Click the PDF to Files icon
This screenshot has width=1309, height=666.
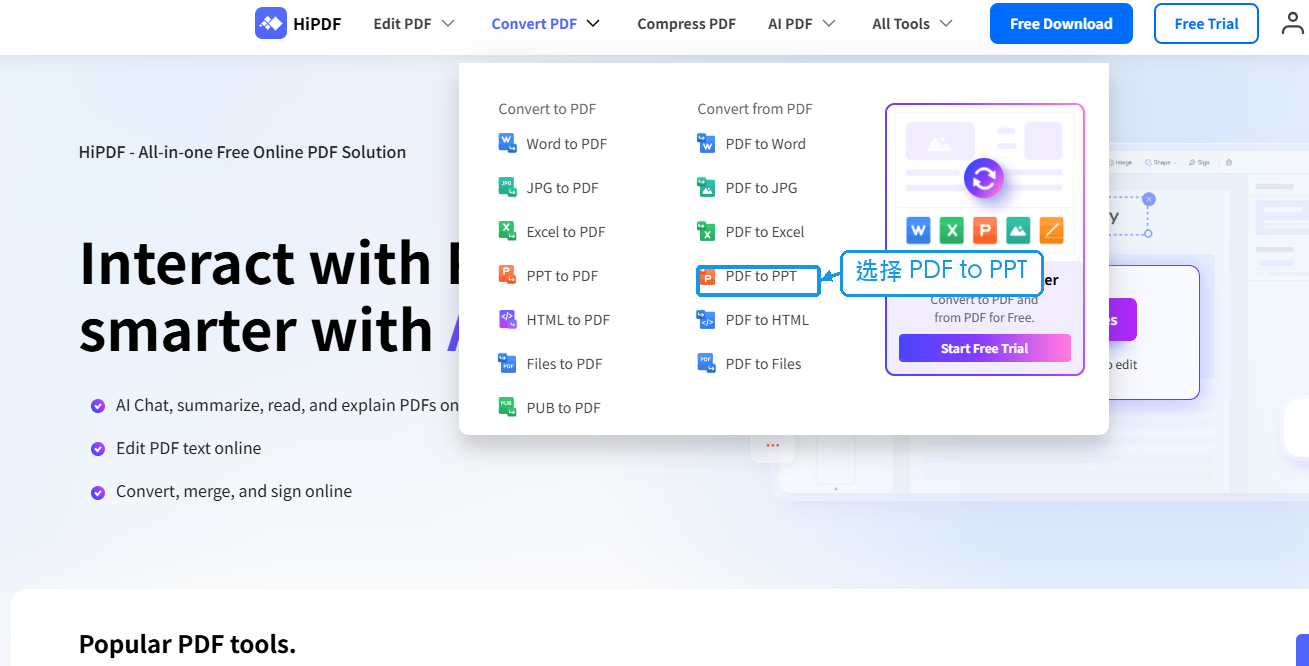pos(707,363)
